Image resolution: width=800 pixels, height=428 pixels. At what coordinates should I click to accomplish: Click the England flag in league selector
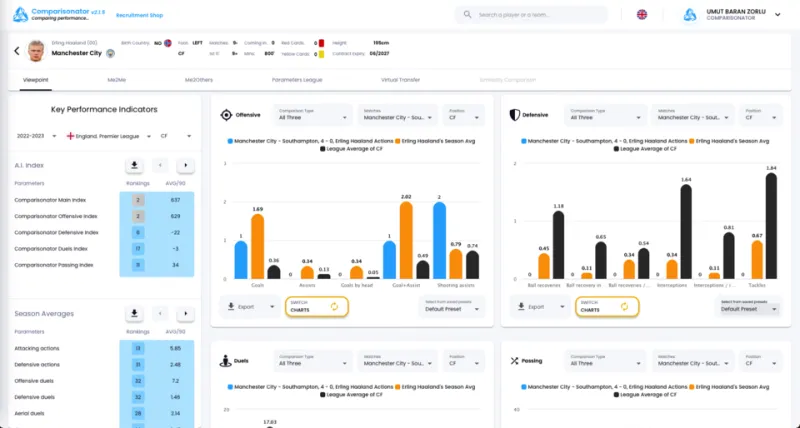coord(70,136)
